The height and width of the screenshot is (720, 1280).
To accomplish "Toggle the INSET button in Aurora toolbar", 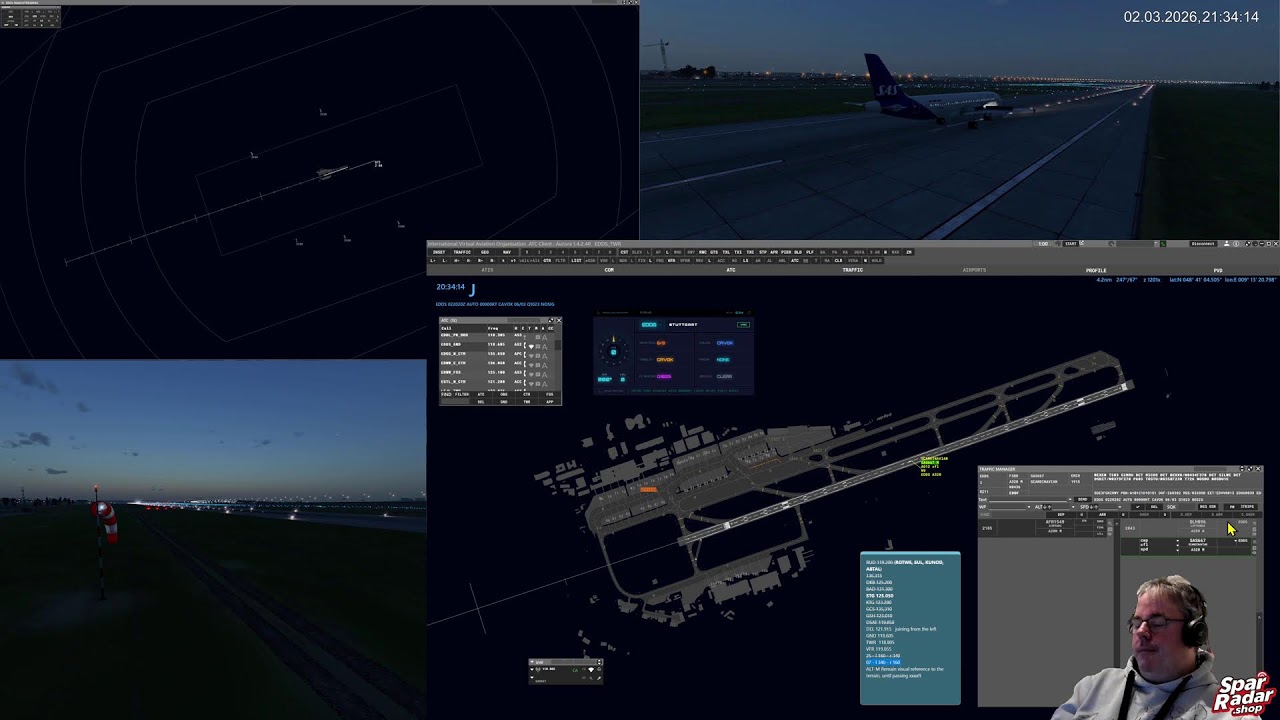I will point(439,252).
